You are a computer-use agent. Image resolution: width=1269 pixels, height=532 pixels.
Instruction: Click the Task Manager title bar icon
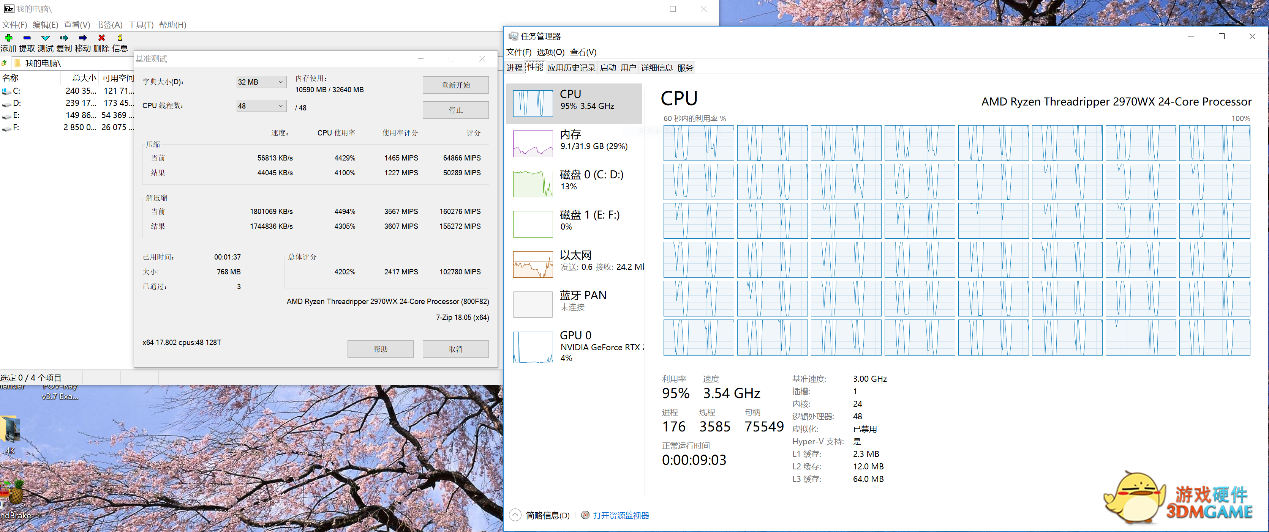513,37
